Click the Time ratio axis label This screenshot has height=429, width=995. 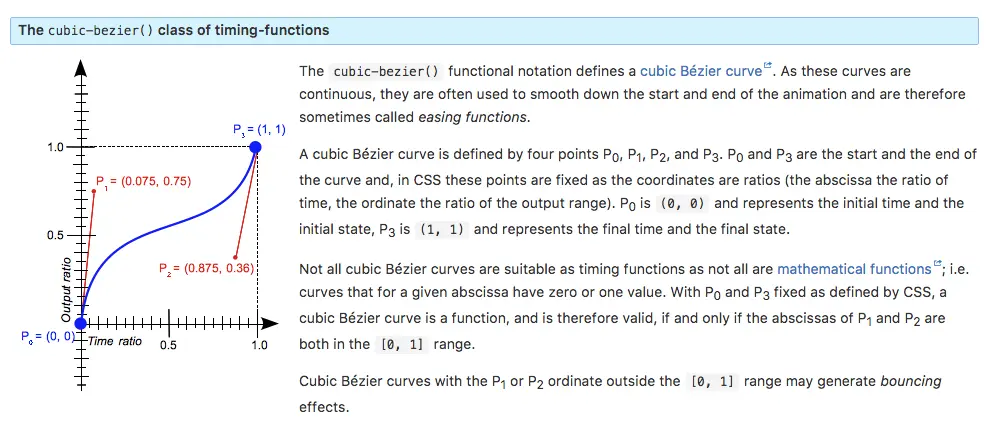tap(115, 341)
